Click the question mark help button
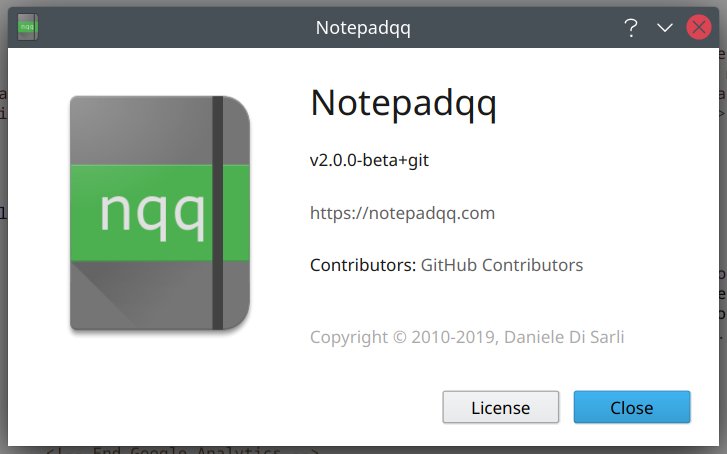 click(631, 28)
